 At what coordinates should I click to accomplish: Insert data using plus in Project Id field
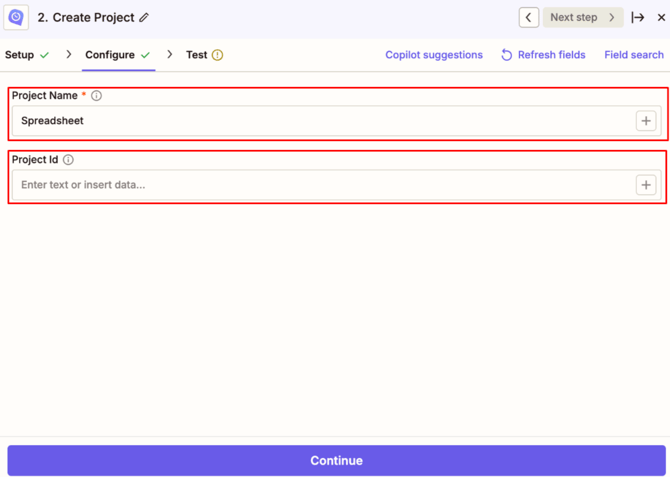tap(646, 185)
